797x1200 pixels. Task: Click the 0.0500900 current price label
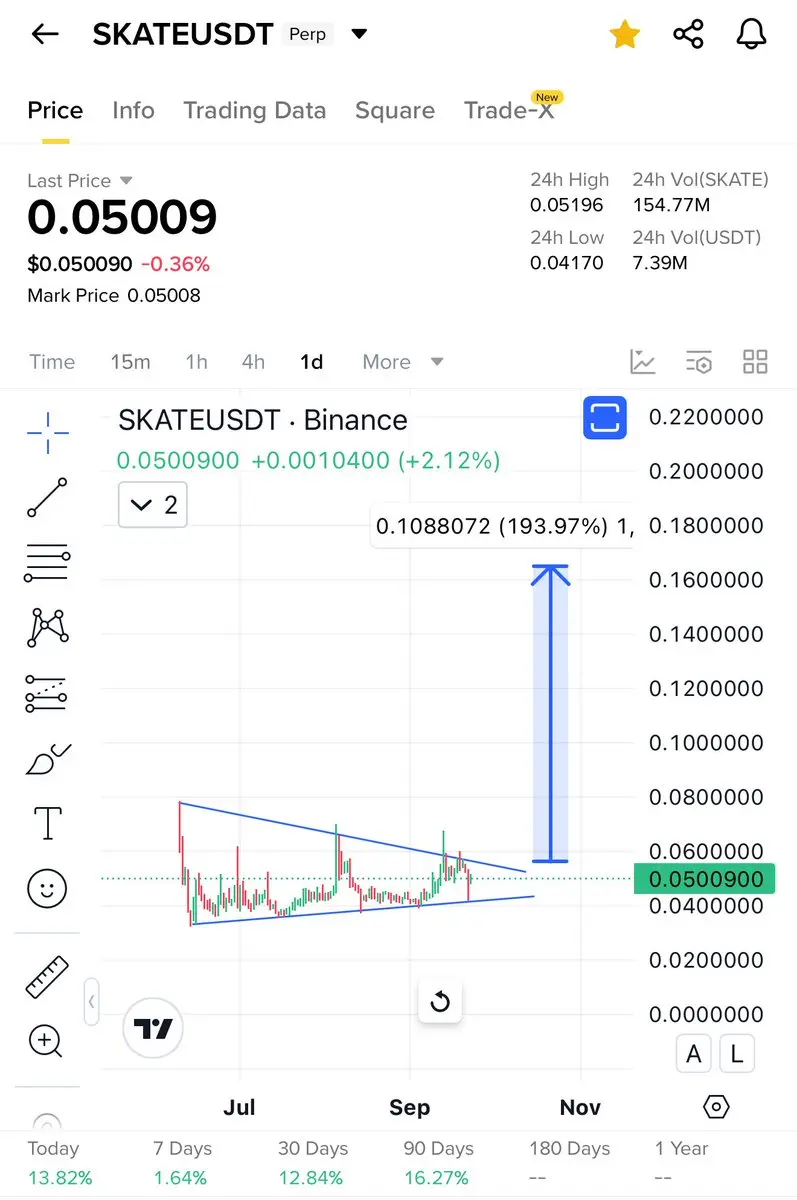pos(705,879)
